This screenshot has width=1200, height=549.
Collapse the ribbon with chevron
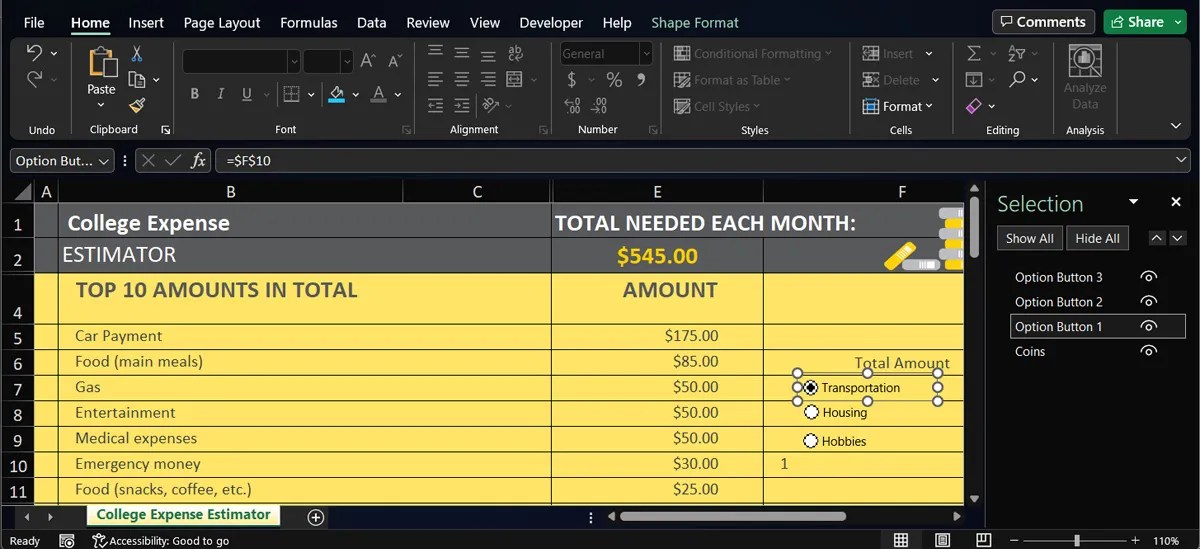pos(1176,126)
